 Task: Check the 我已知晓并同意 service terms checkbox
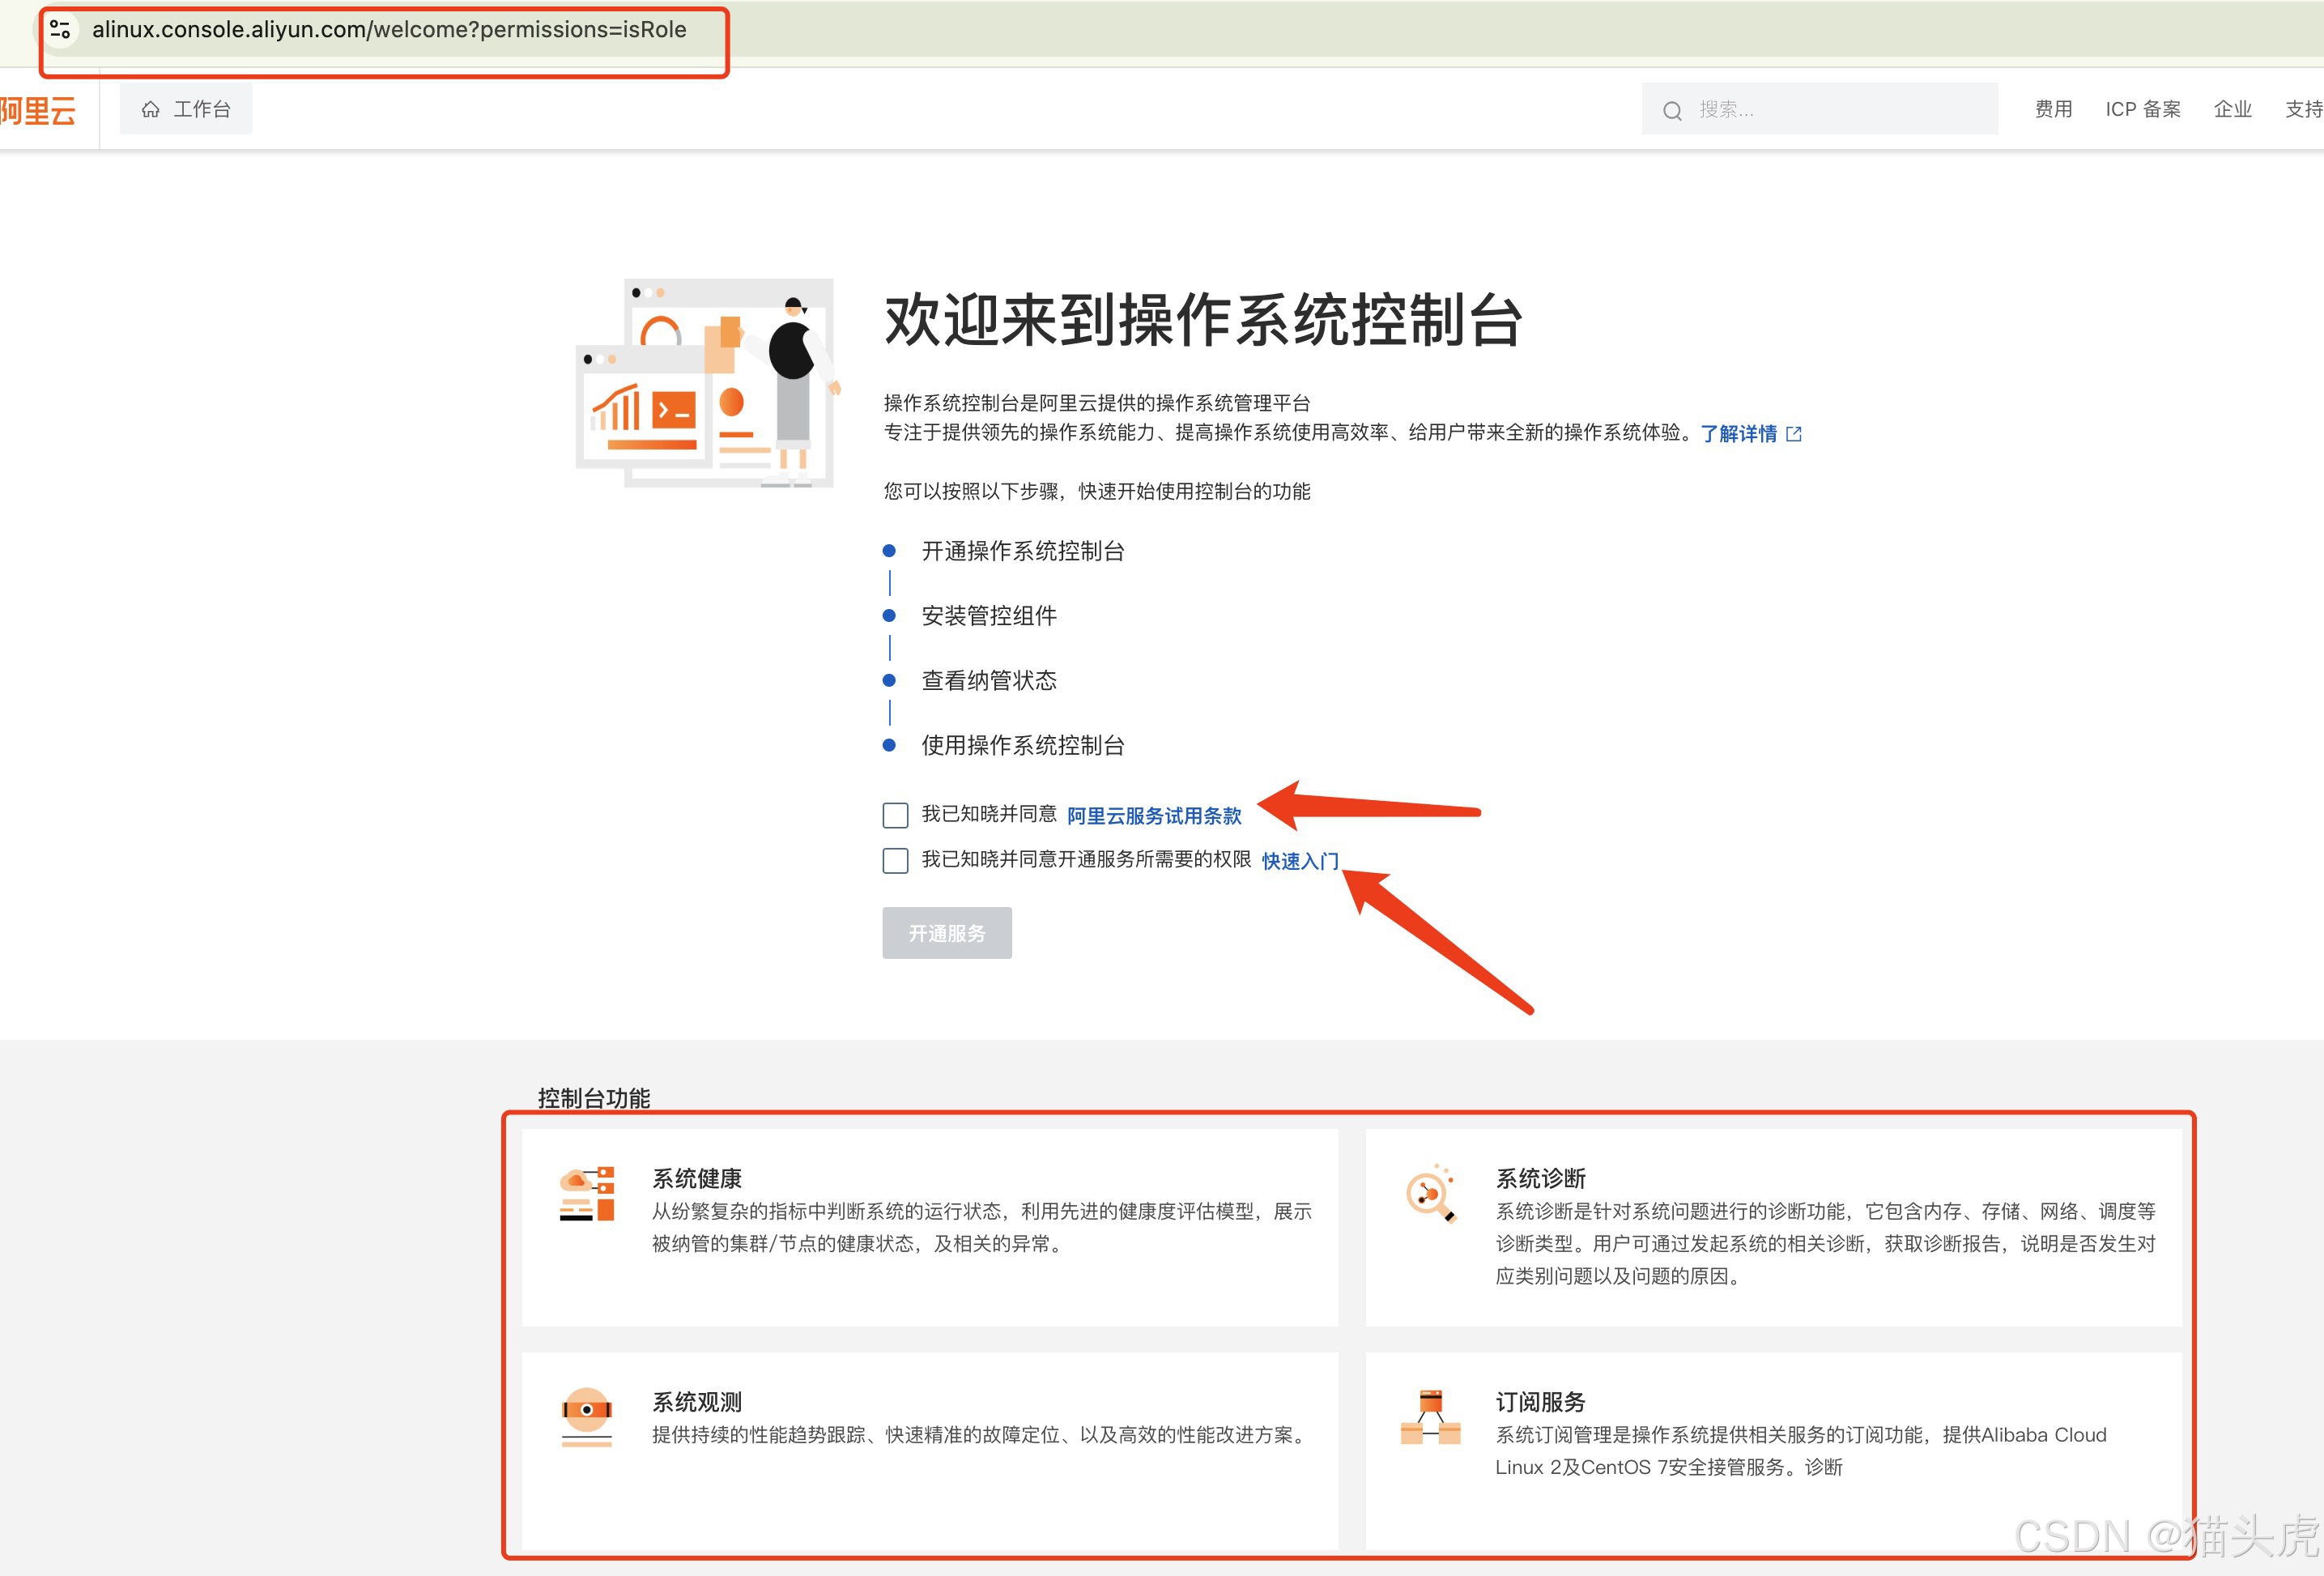tap(895, 815)
